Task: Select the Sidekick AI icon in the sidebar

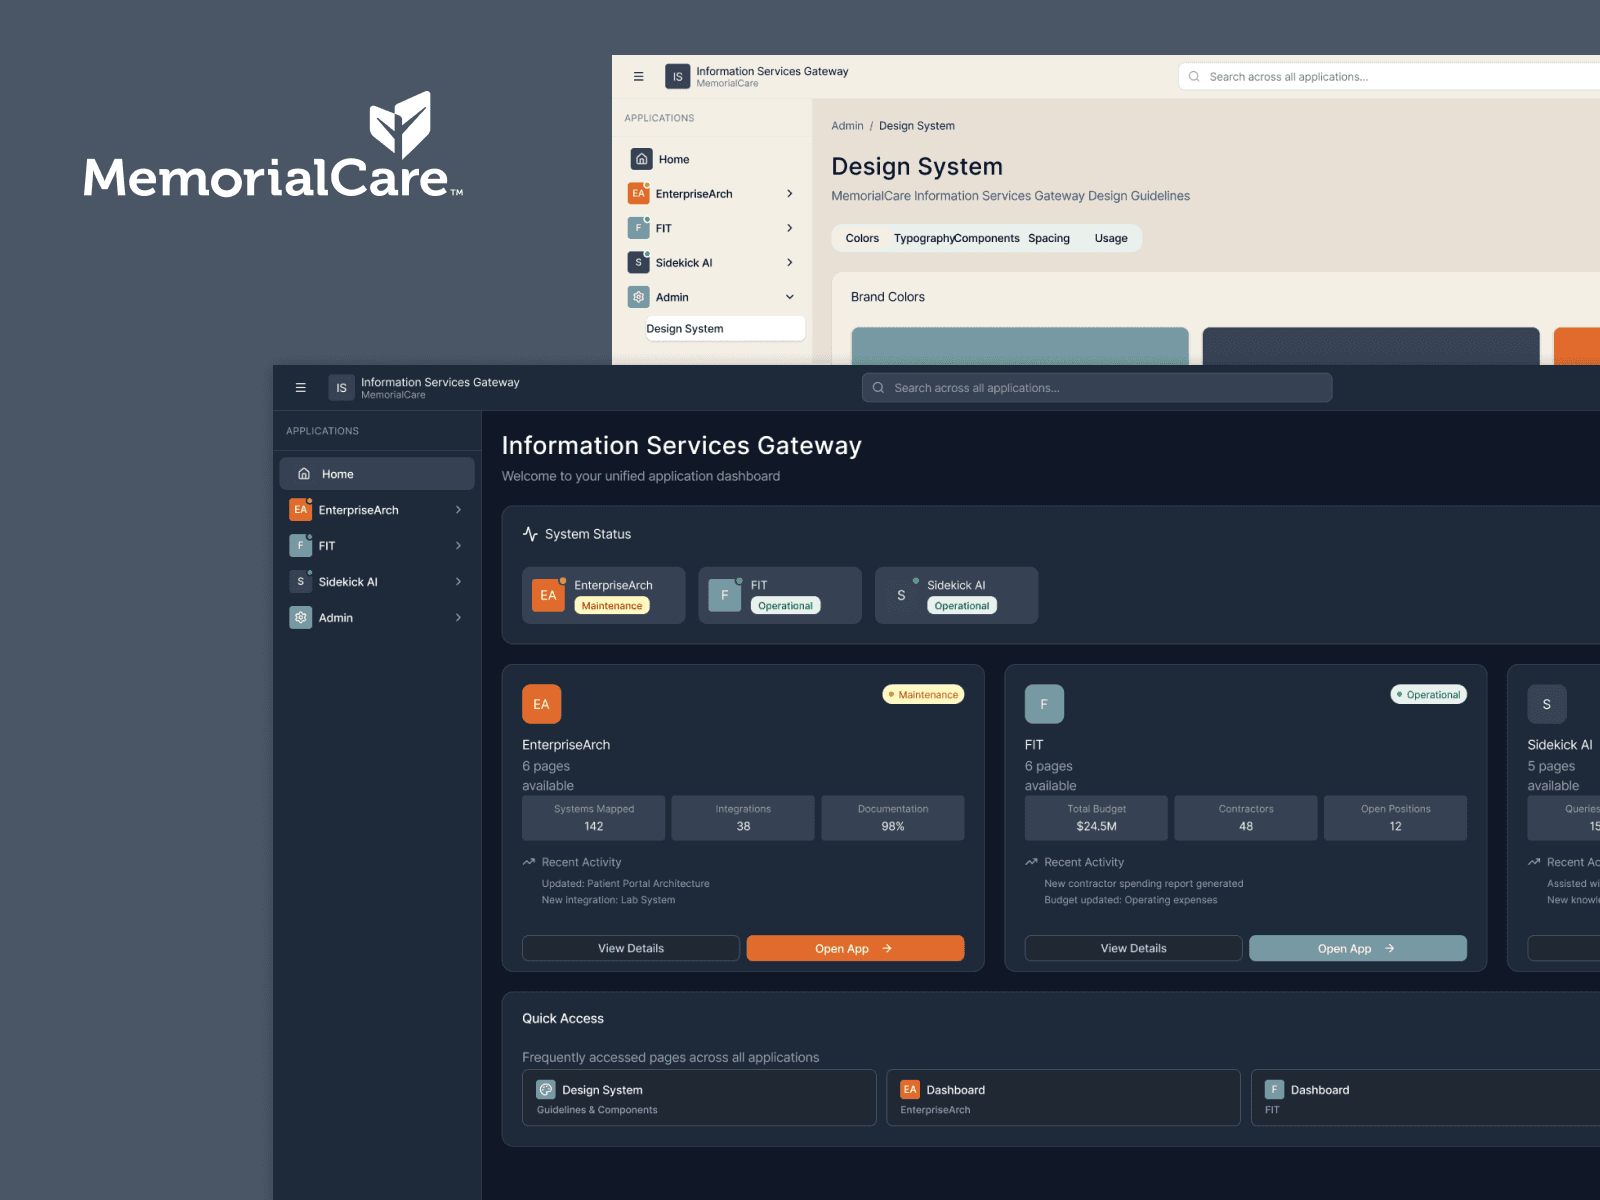Action: pyautogui.click(x=300, y=581)
